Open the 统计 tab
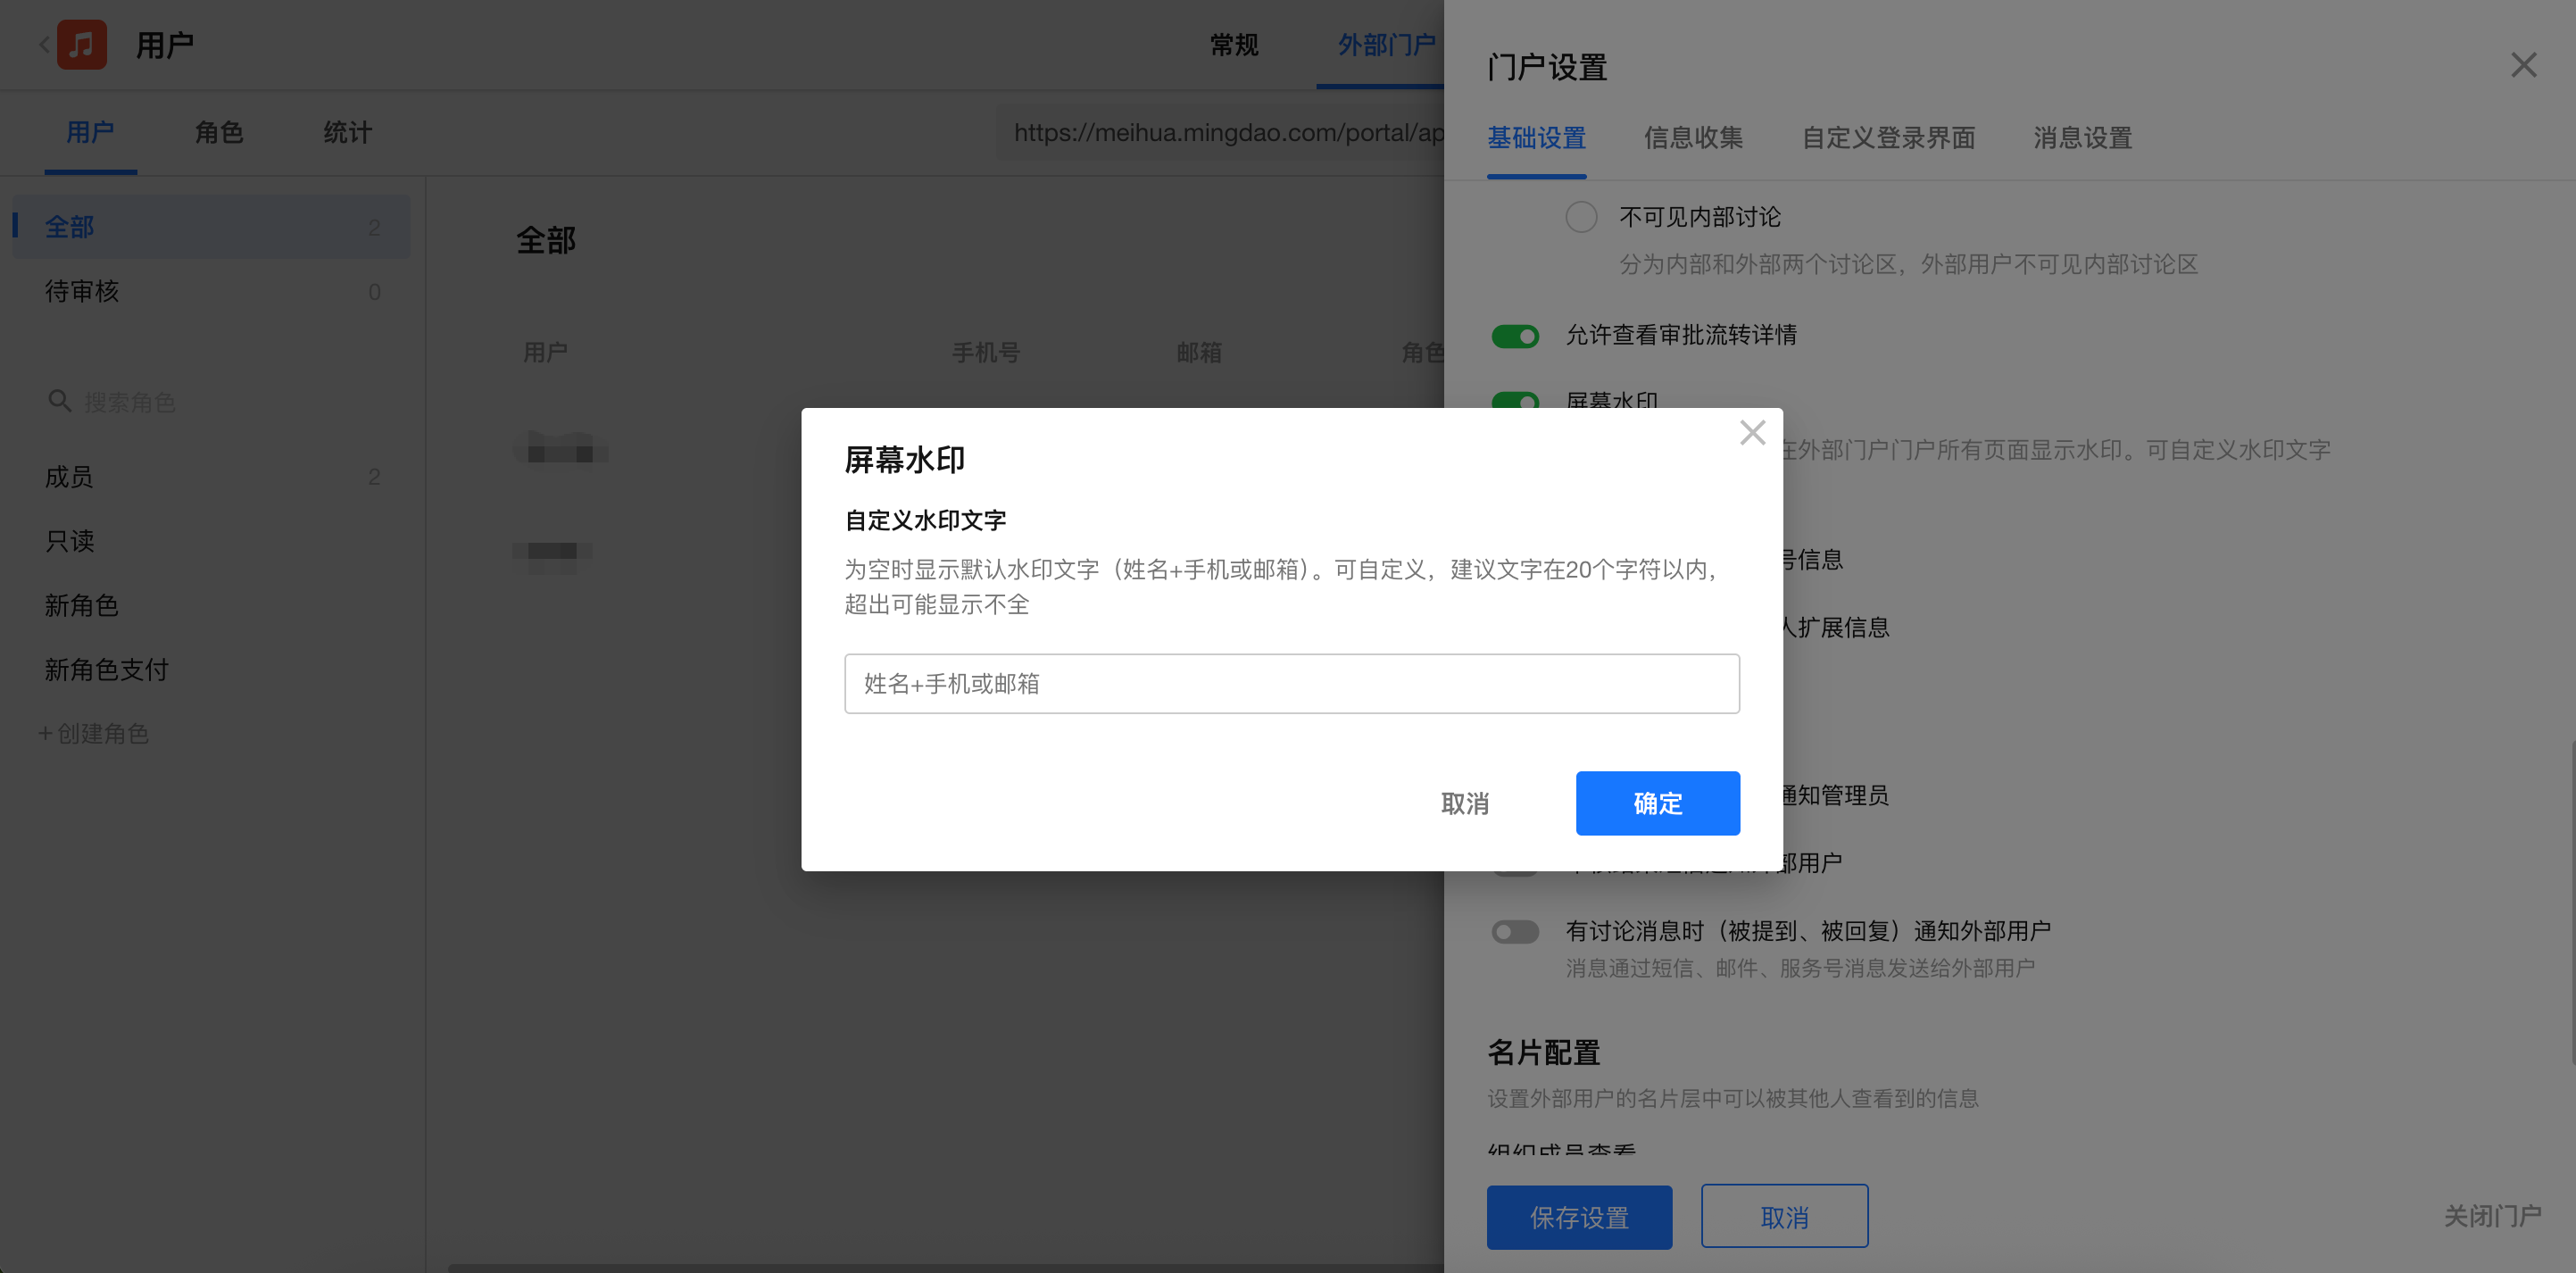The height and width of the screenshot is (1273, 2576). click(348, 133)
